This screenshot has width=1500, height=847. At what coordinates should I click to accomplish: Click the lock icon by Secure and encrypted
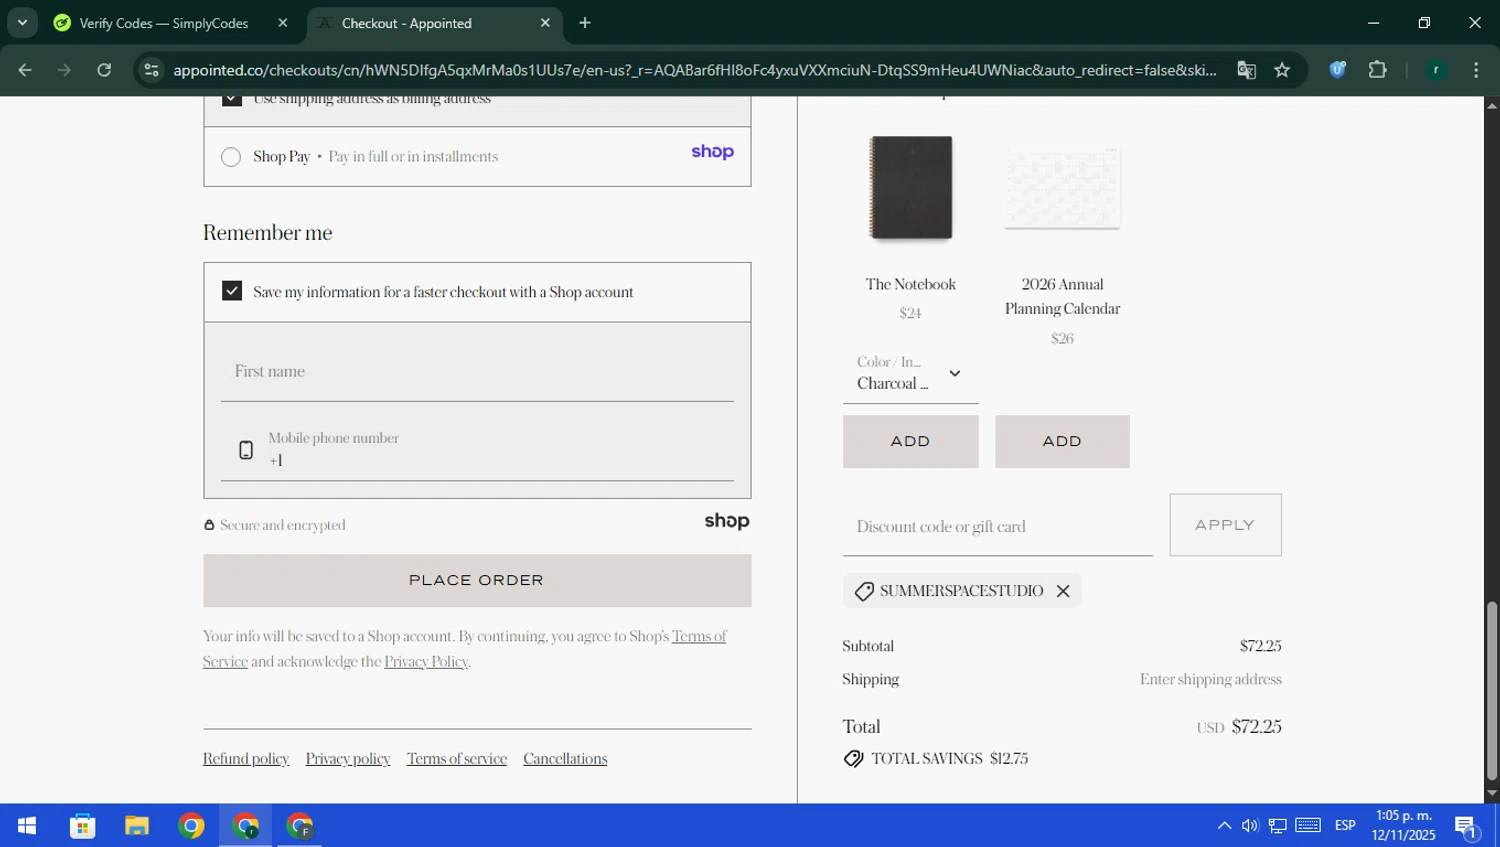[209, 525]
